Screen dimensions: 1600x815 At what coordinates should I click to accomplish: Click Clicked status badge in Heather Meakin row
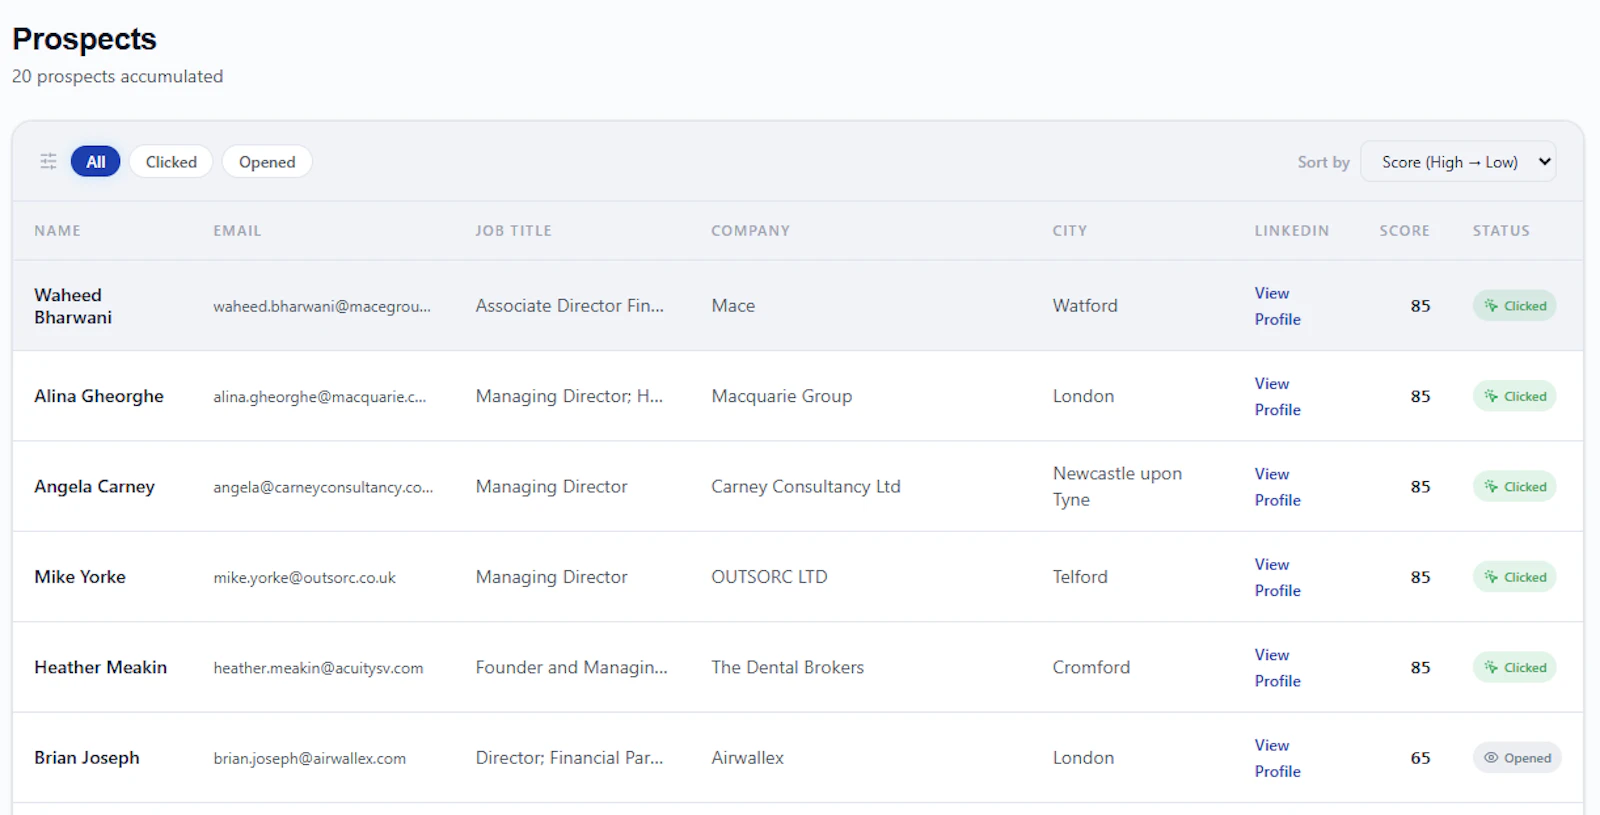(x=1514, y=667)
